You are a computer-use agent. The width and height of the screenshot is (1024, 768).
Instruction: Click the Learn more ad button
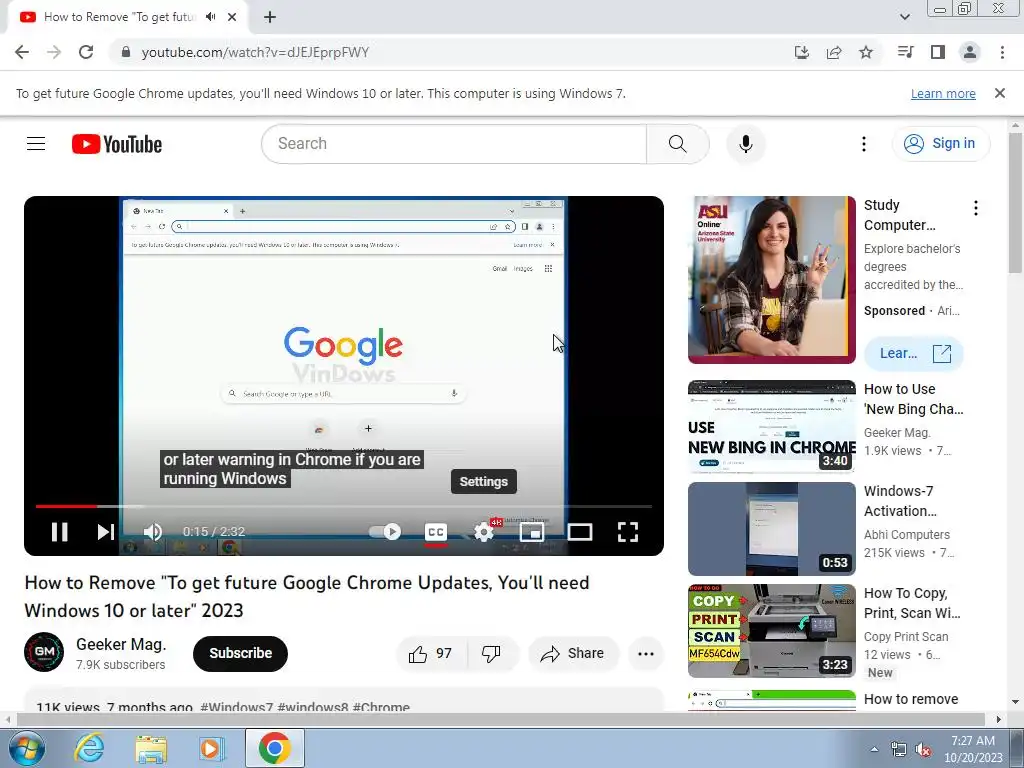coord(914,353)
